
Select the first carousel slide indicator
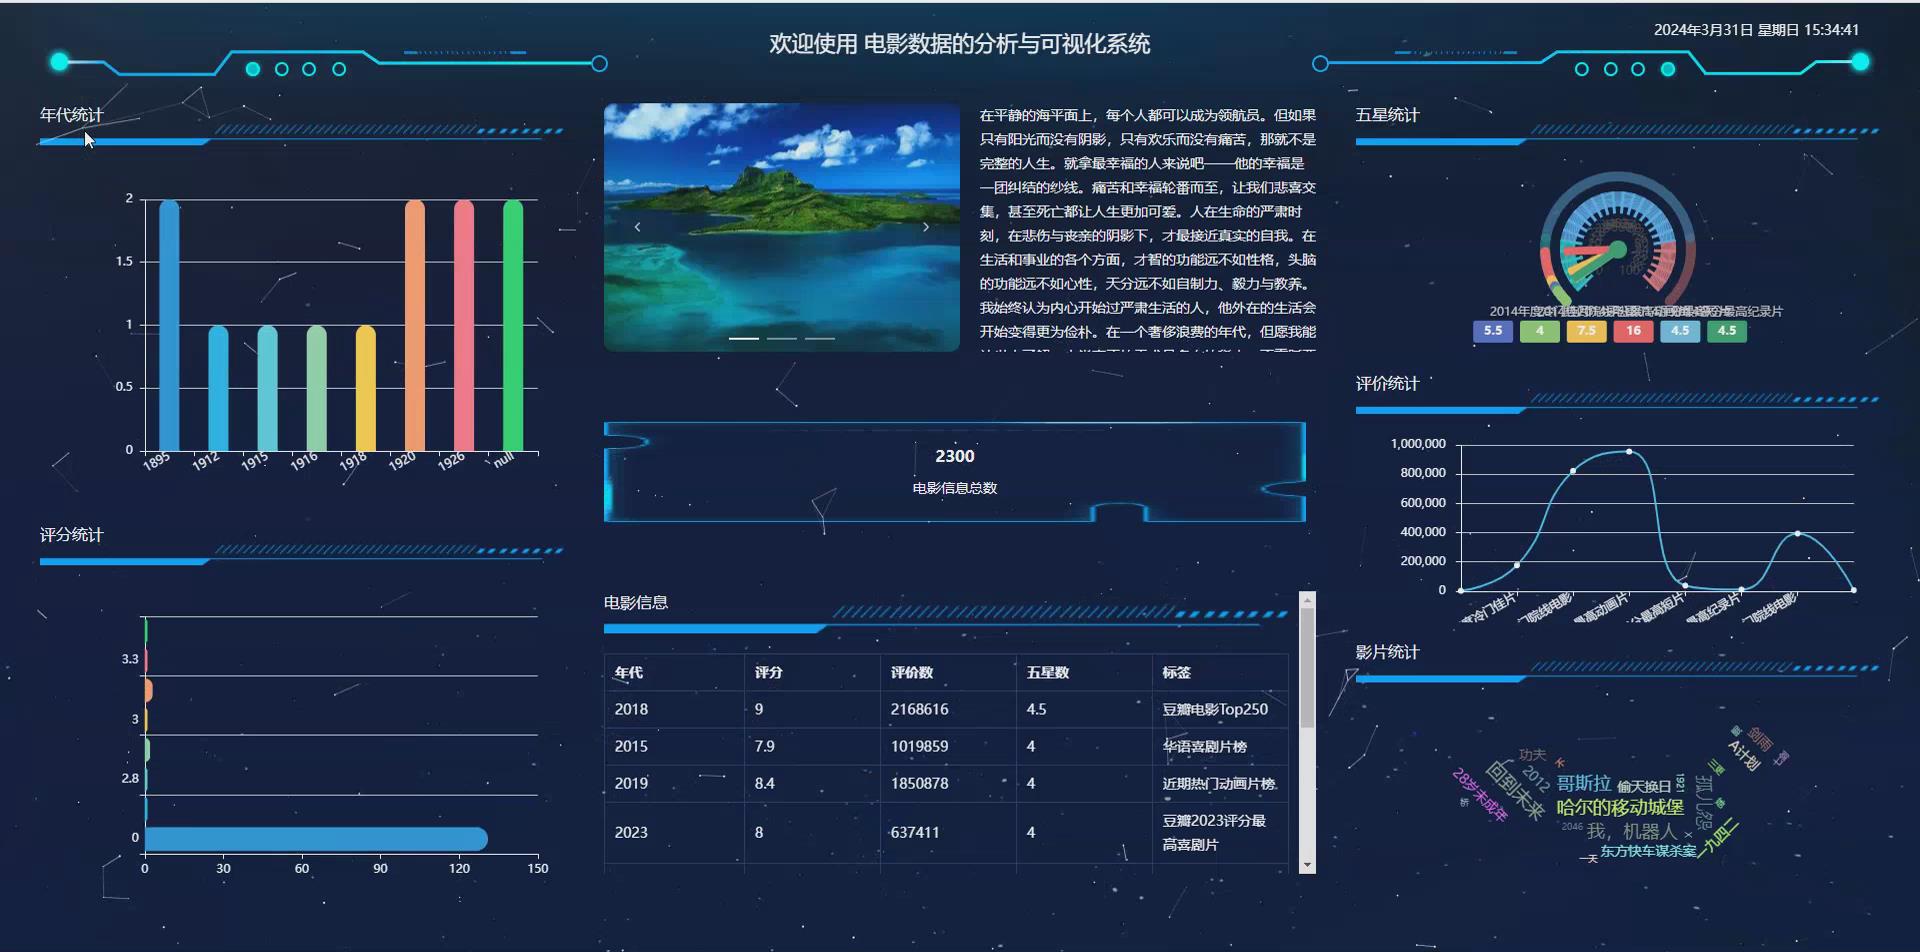743,339
